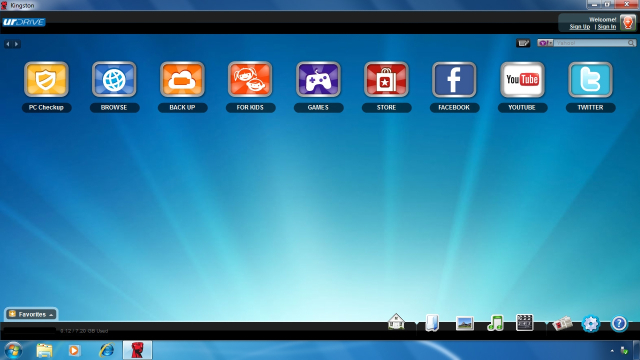Click the BACK UP label
Screen dimensions: 640x360
182,107
